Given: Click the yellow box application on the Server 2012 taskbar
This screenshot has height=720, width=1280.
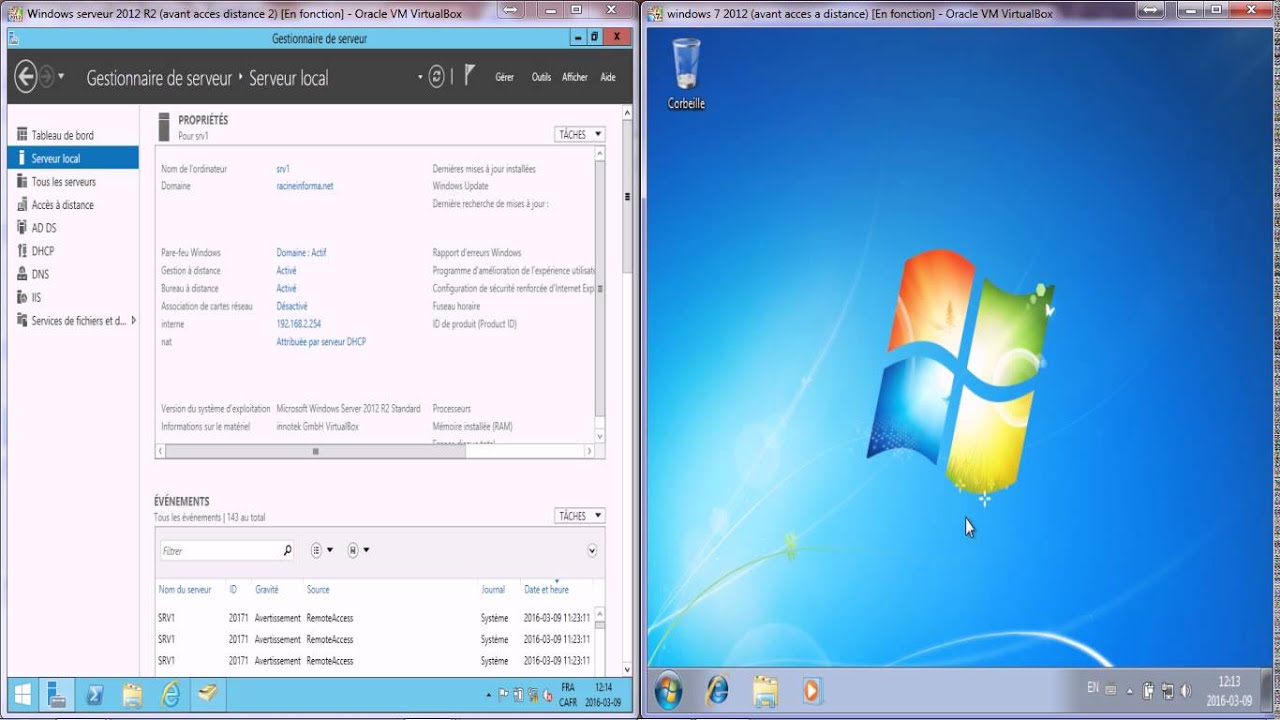Looking at the screenshot, I should pos(208,693).
